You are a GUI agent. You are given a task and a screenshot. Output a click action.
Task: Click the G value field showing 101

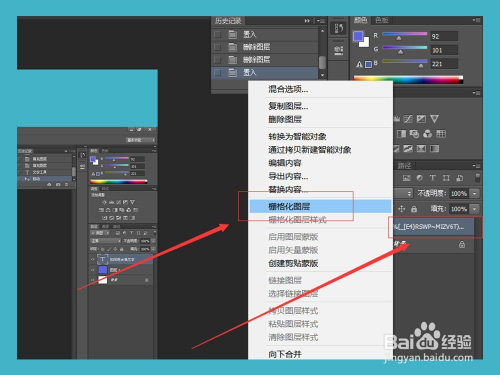coord(444,50)
